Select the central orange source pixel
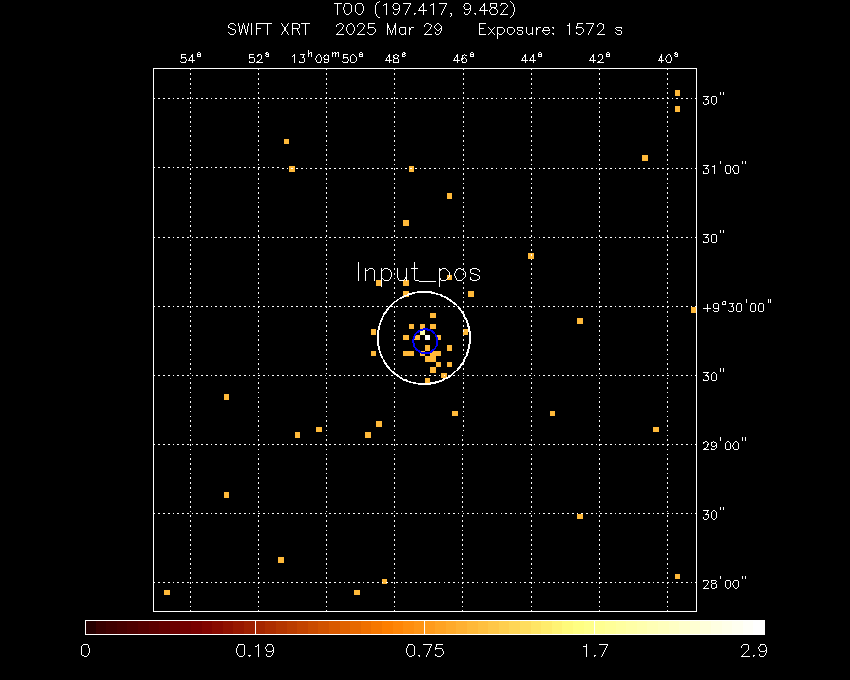Image resolution: width=850 pixels, height=680 pixels. click(x=428, y=337)
